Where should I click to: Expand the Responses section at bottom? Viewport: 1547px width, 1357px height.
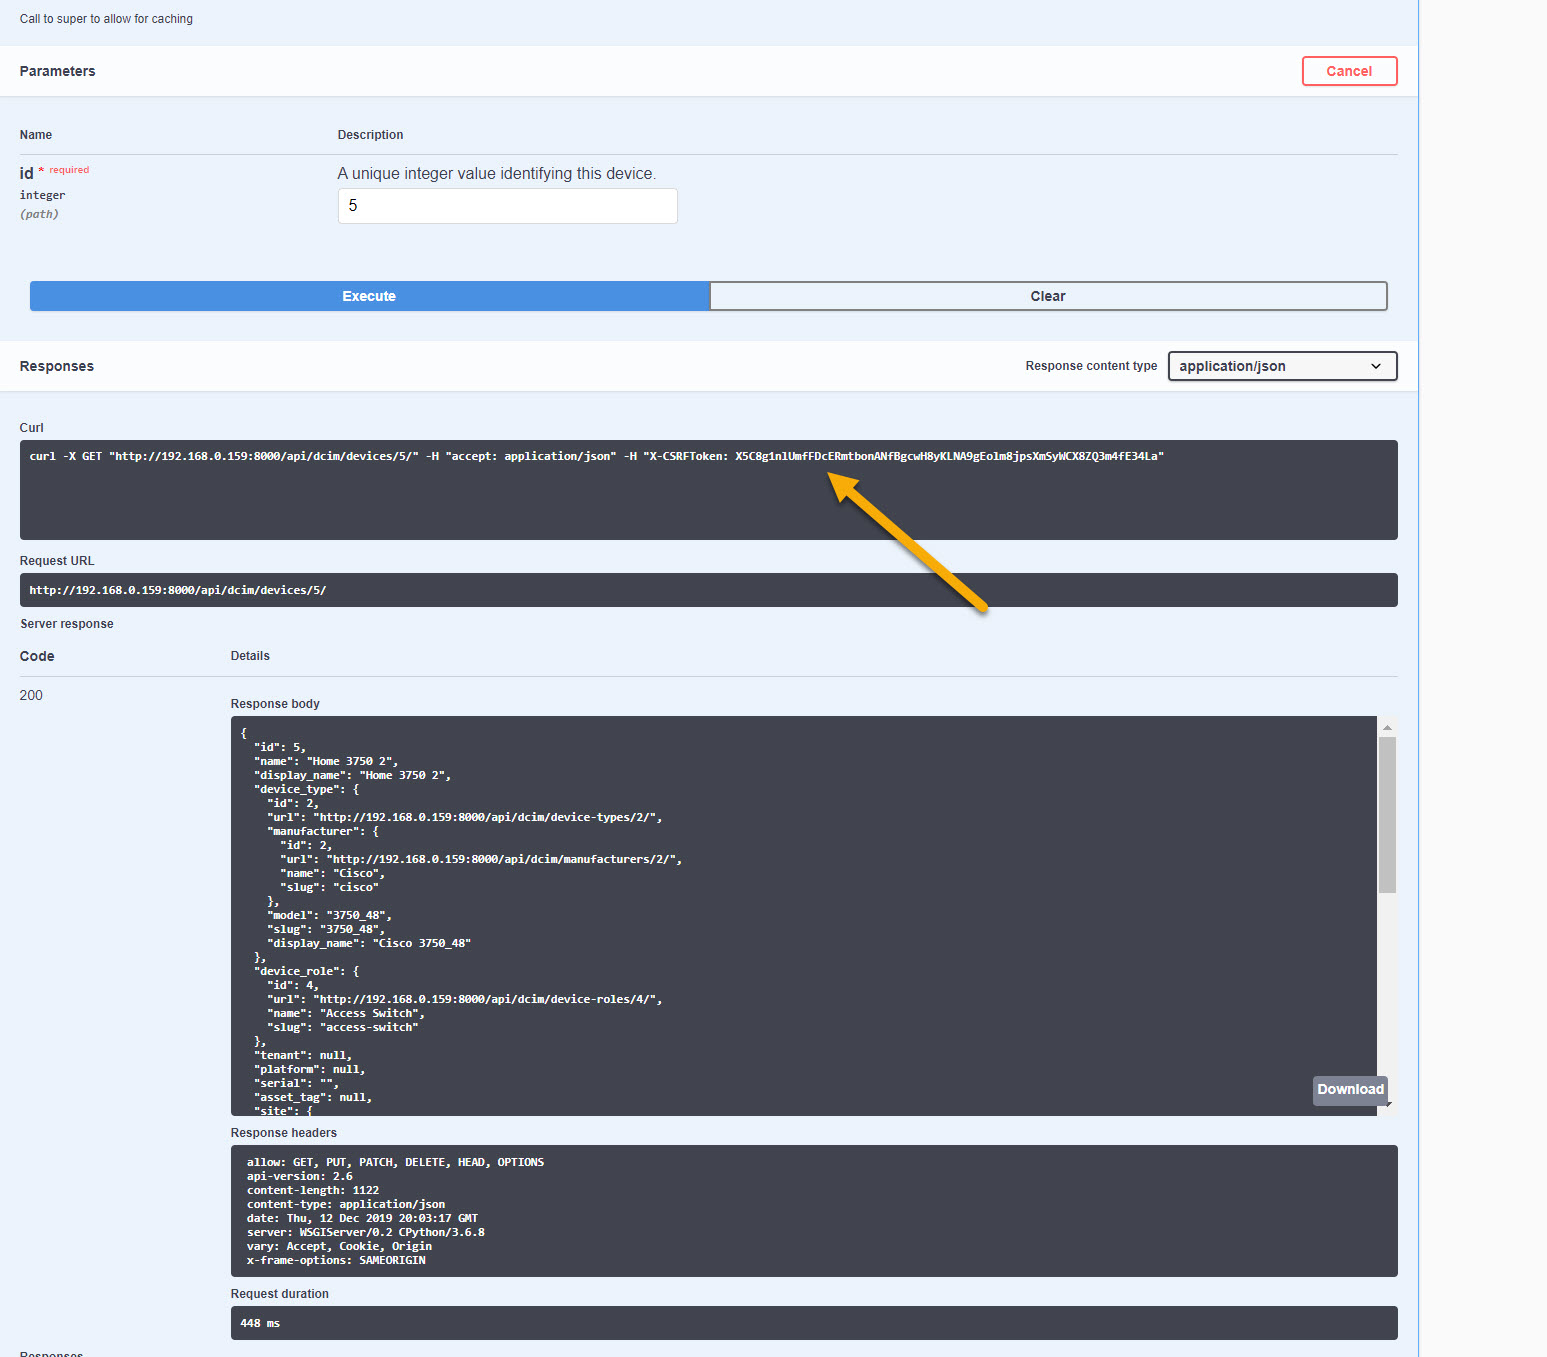tap(50, 1352)
